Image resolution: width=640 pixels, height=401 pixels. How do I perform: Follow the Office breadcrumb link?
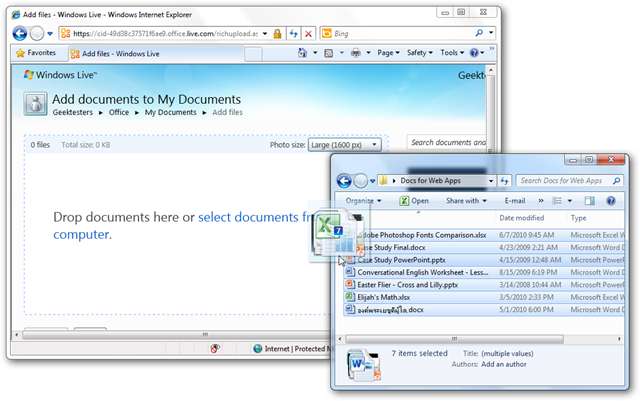click(x=119, y=112)
